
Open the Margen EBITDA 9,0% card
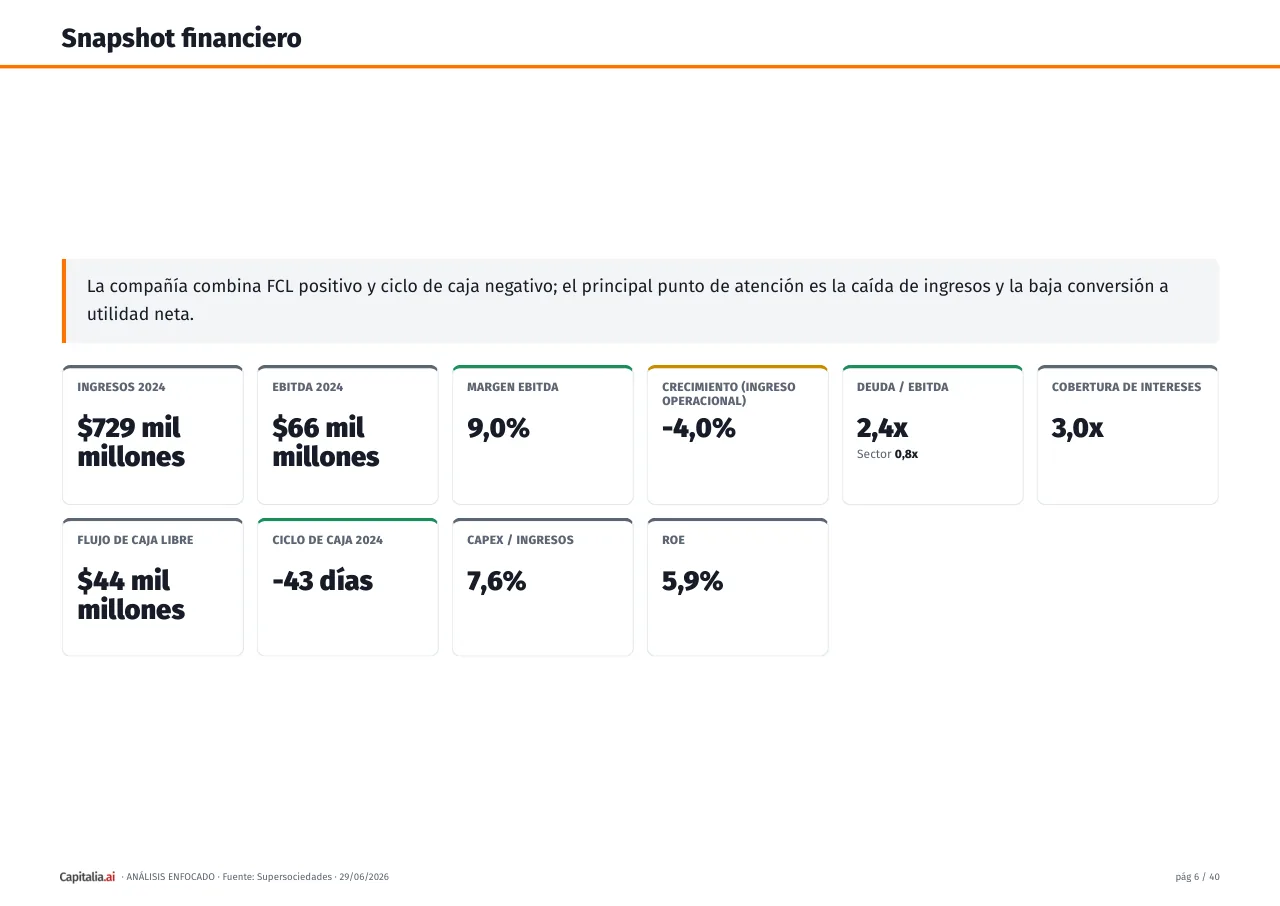(543, 435)
